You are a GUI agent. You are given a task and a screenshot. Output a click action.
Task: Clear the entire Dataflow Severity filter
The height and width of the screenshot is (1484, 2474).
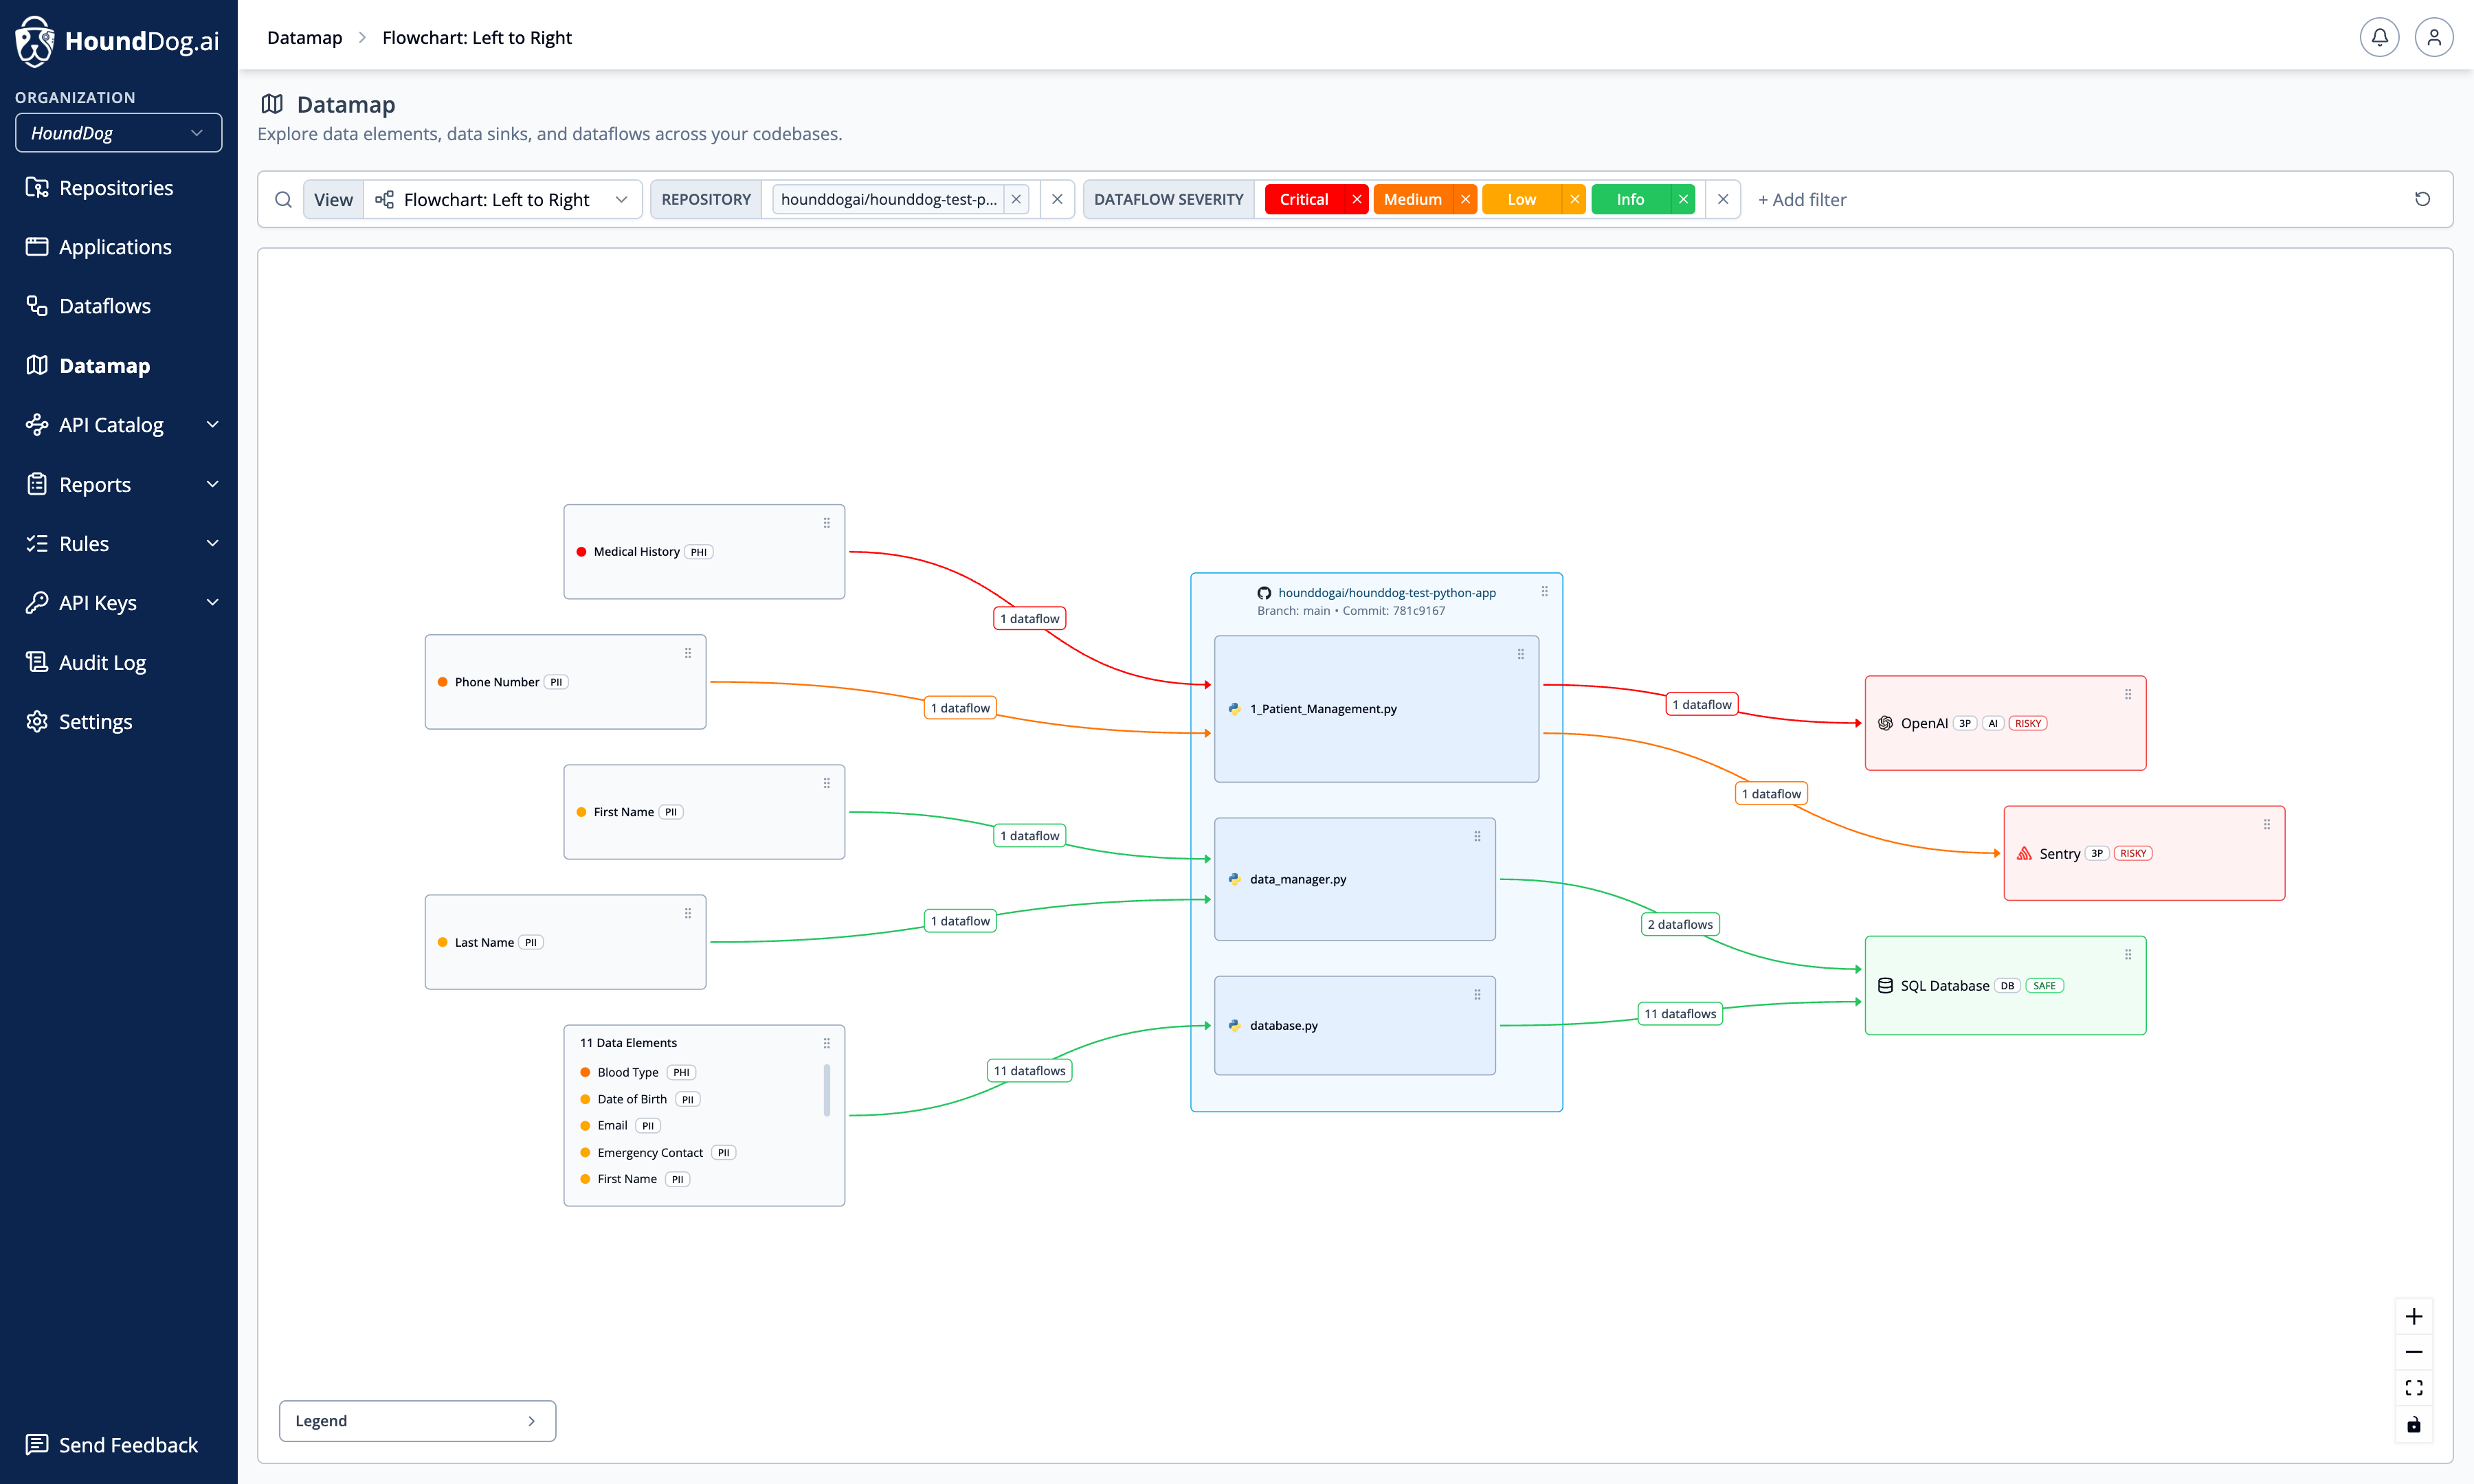(x=1723, y=199)
